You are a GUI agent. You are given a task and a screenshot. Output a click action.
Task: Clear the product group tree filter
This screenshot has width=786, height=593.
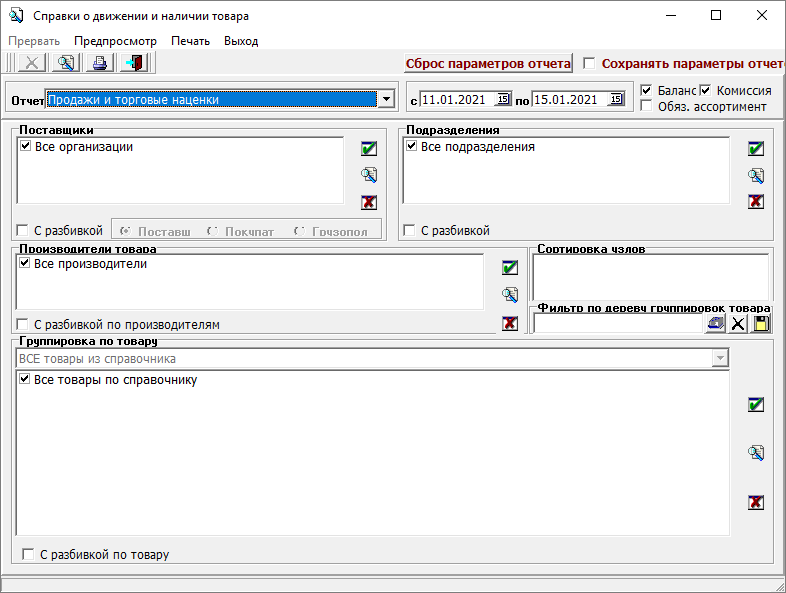point(738,323)
